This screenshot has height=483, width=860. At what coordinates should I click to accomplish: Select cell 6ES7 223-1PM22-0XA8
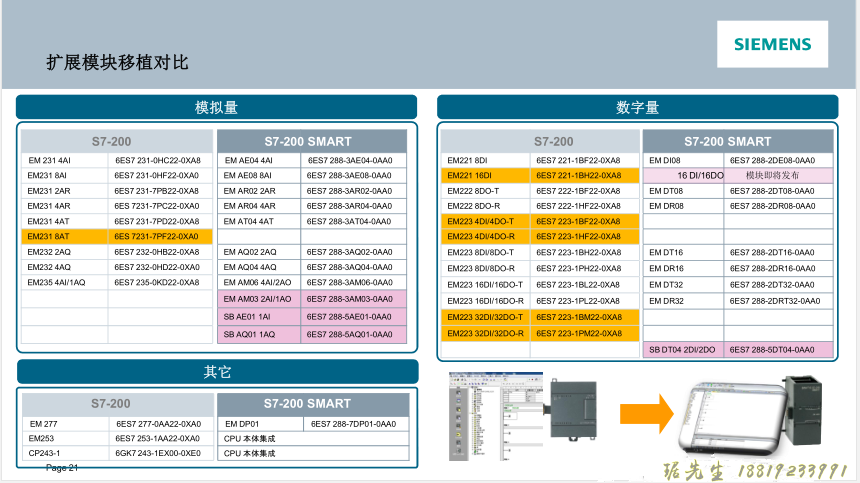(585, 333)
